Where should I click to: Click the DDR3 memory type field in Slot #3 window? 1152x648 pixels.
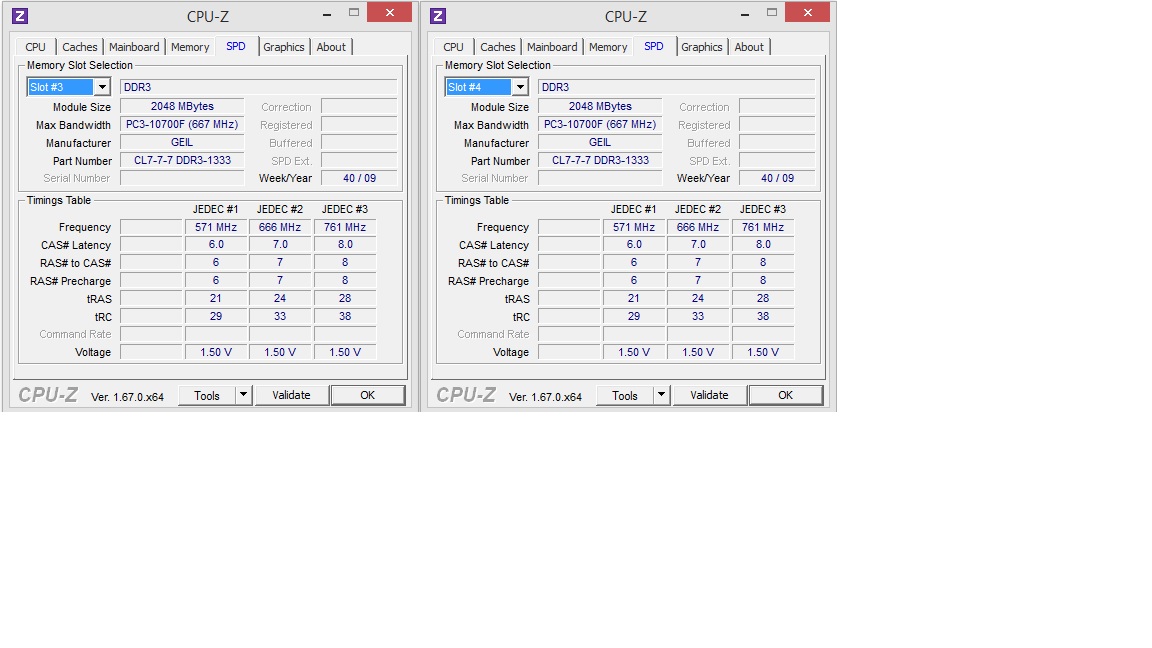point(259,87)
